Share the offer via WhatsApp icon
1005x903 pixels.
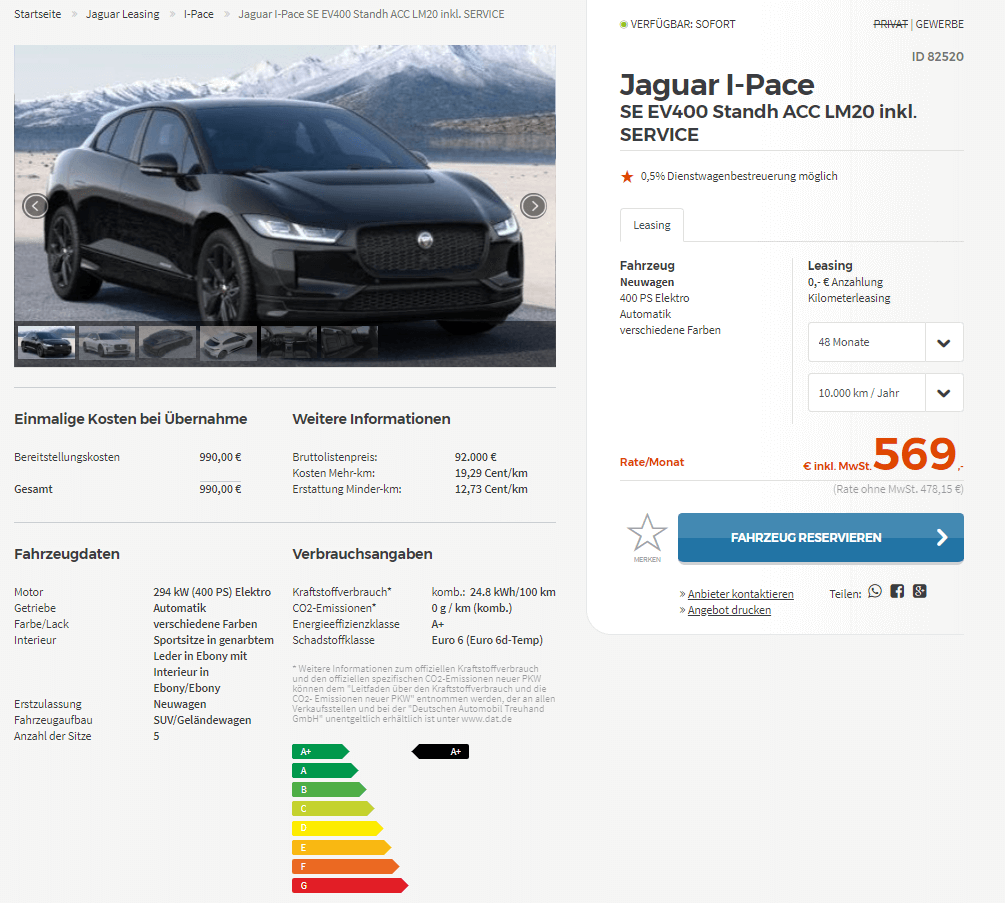coord(875,592)
